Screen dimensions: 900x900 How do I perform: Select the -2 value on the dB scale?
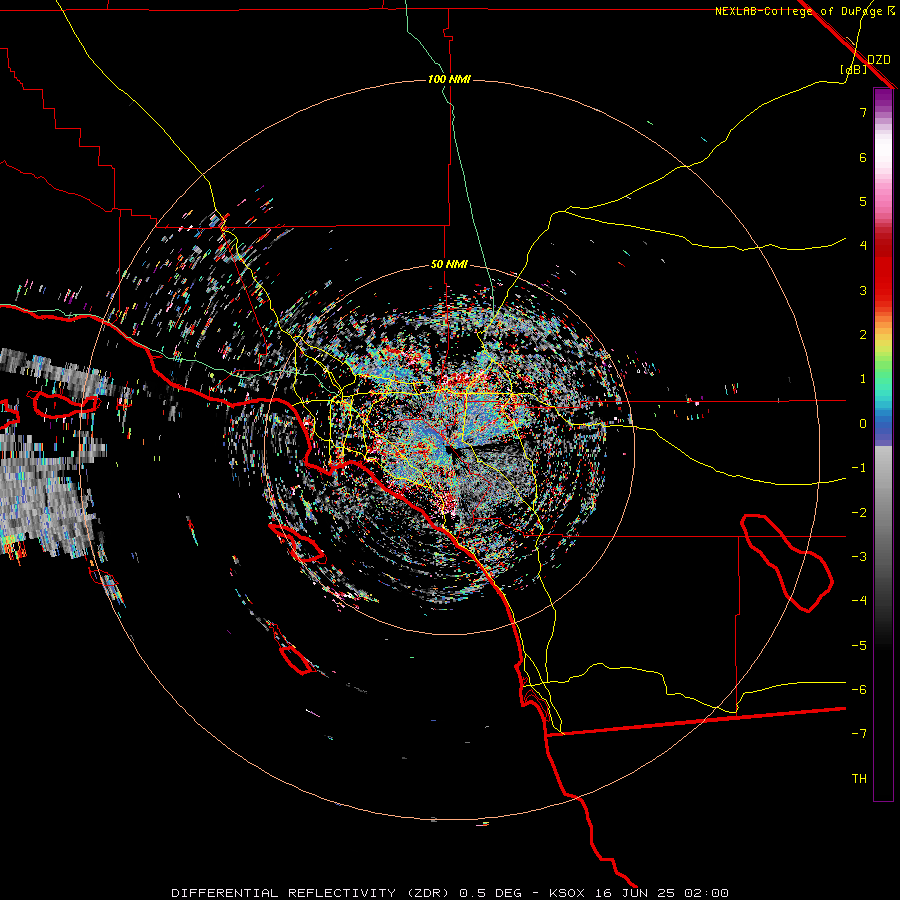(x=859, y=513)
